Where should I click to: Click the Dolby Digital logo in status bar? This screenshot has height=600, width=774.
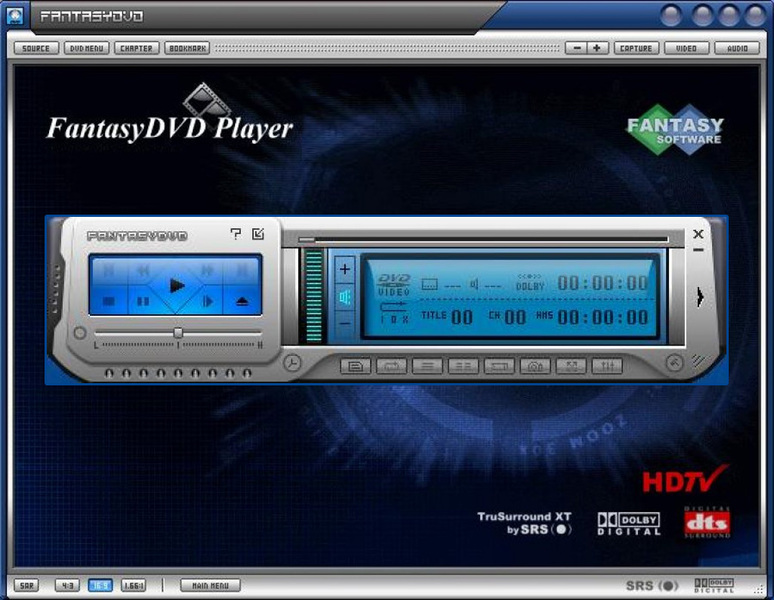(x=714, y=586)
